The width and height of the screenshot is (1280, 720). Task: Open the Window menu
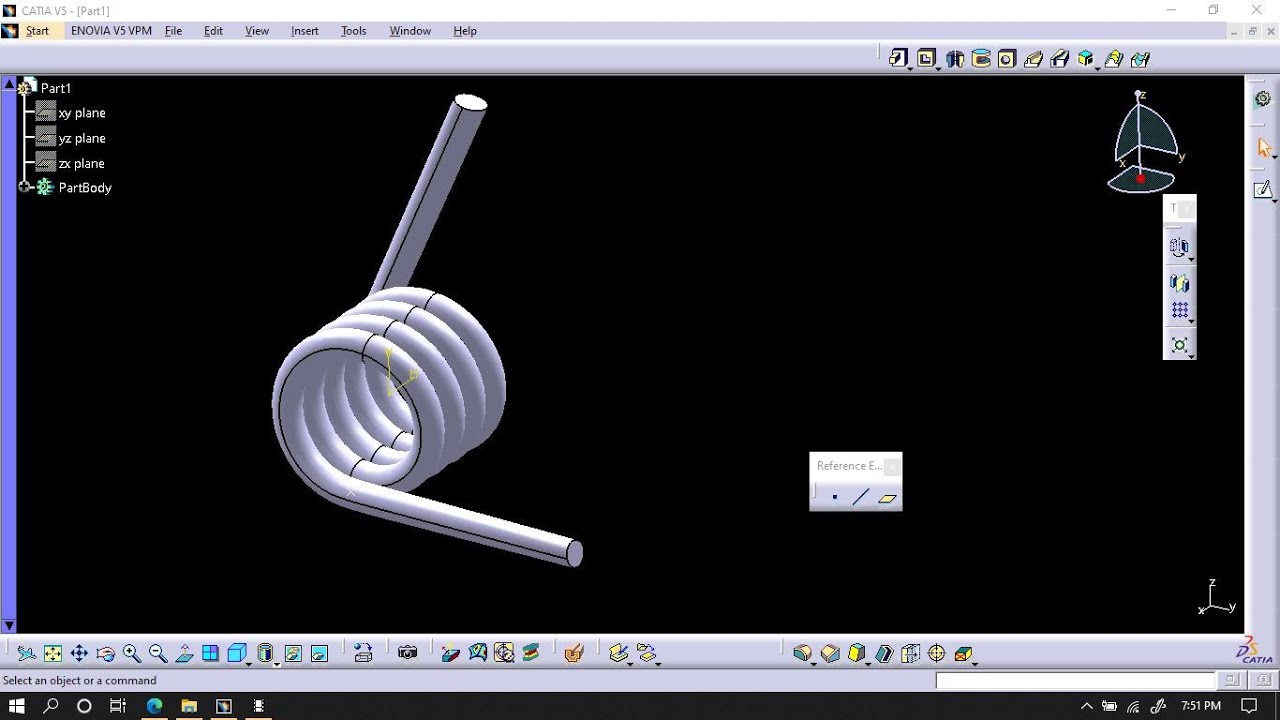pos(410,31)
